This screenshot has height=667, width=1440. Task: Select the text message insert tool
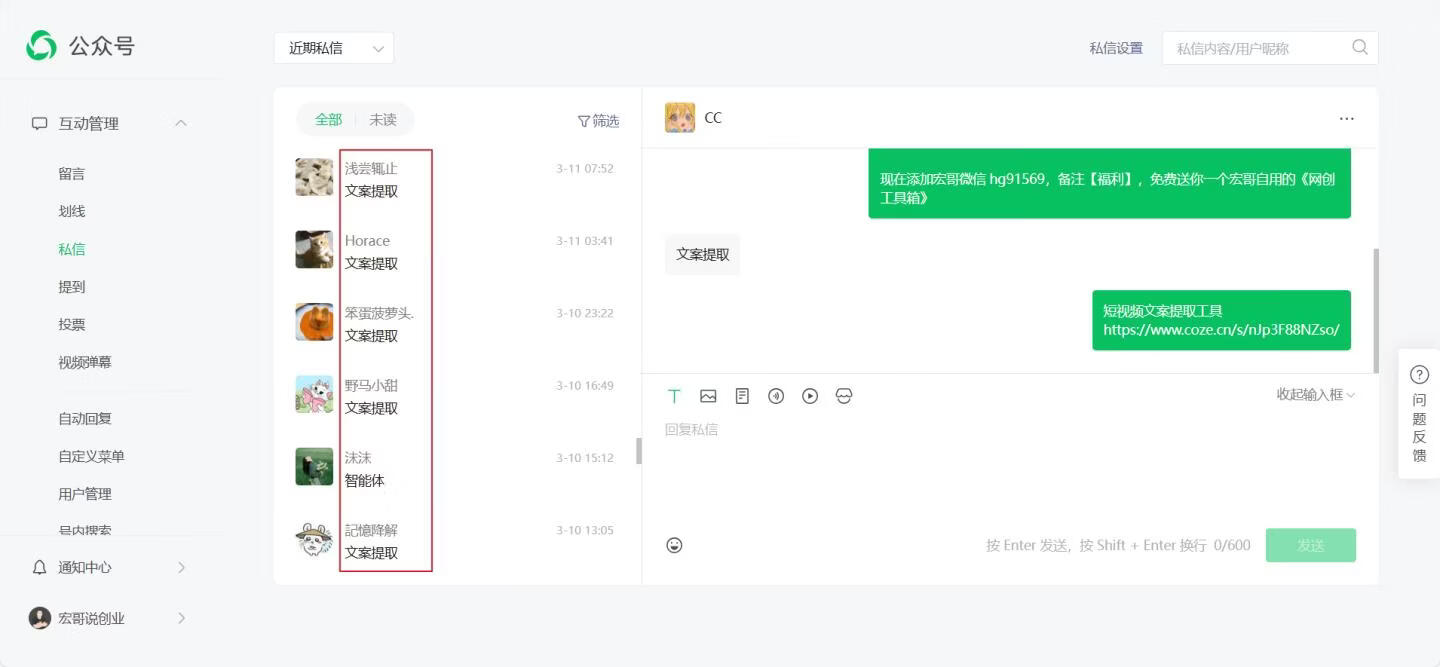(x=674, y=396)
